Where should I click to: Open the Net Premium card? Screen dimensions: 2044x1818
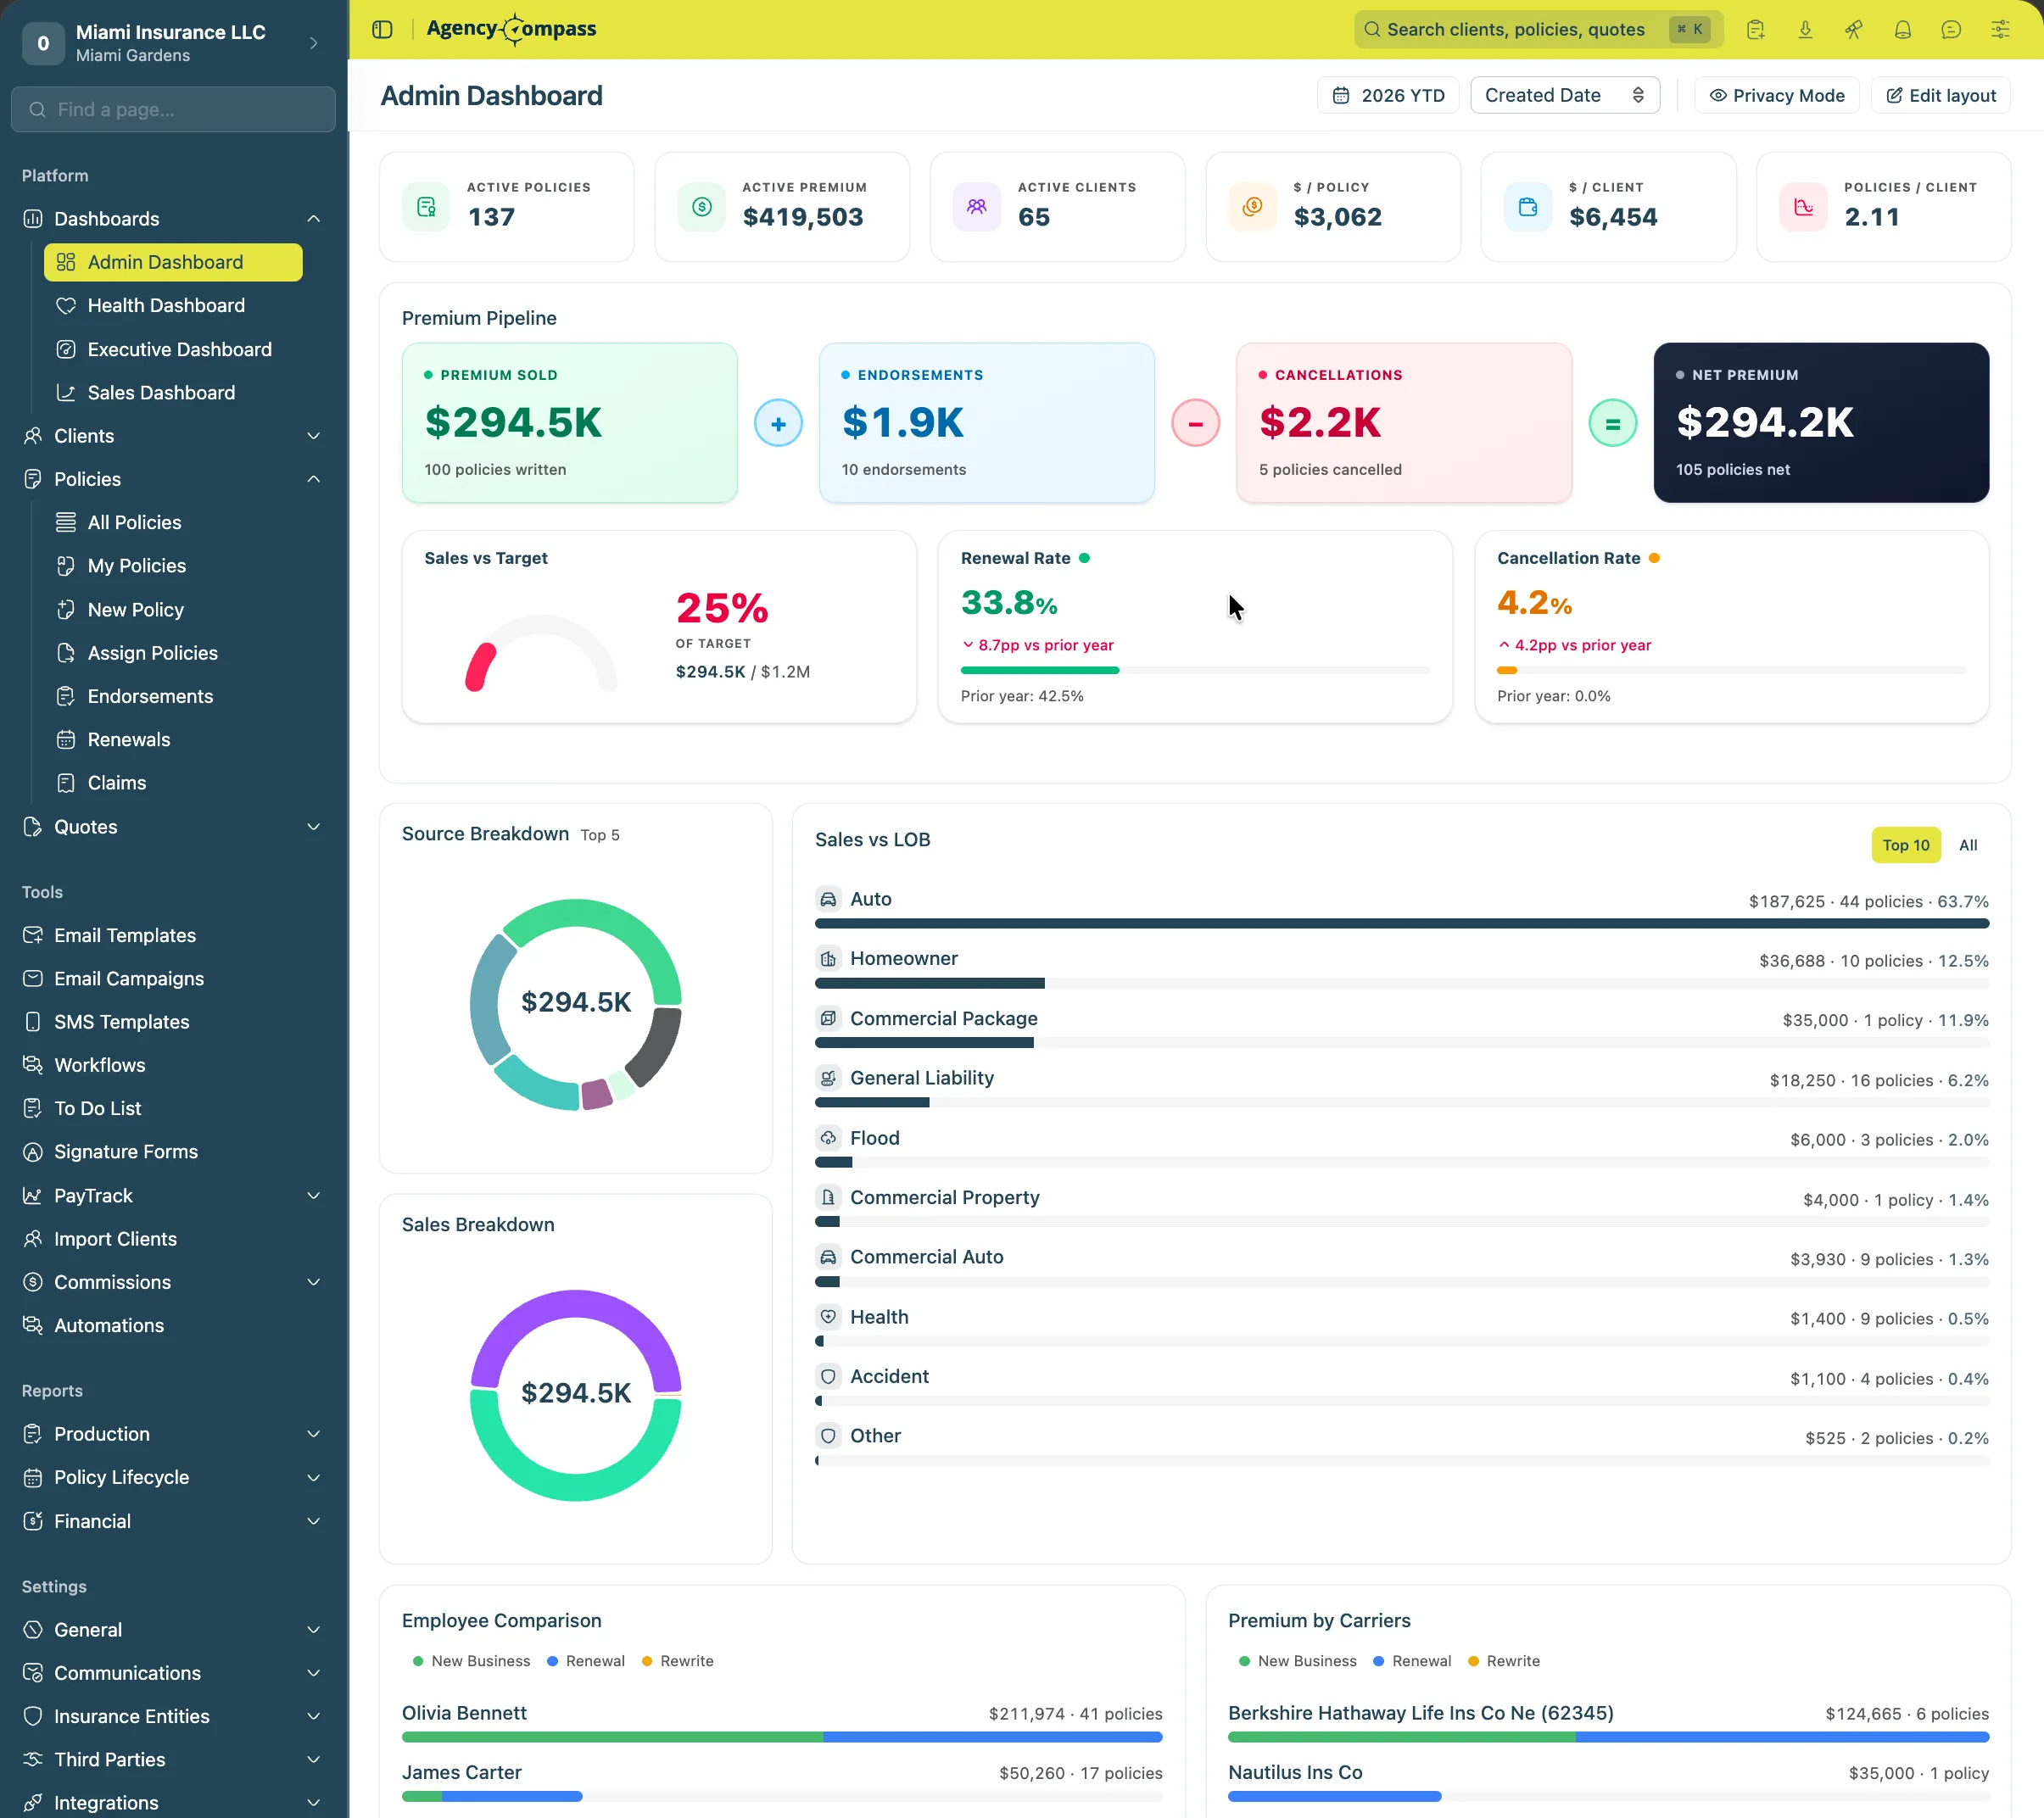coord(1821,423)
